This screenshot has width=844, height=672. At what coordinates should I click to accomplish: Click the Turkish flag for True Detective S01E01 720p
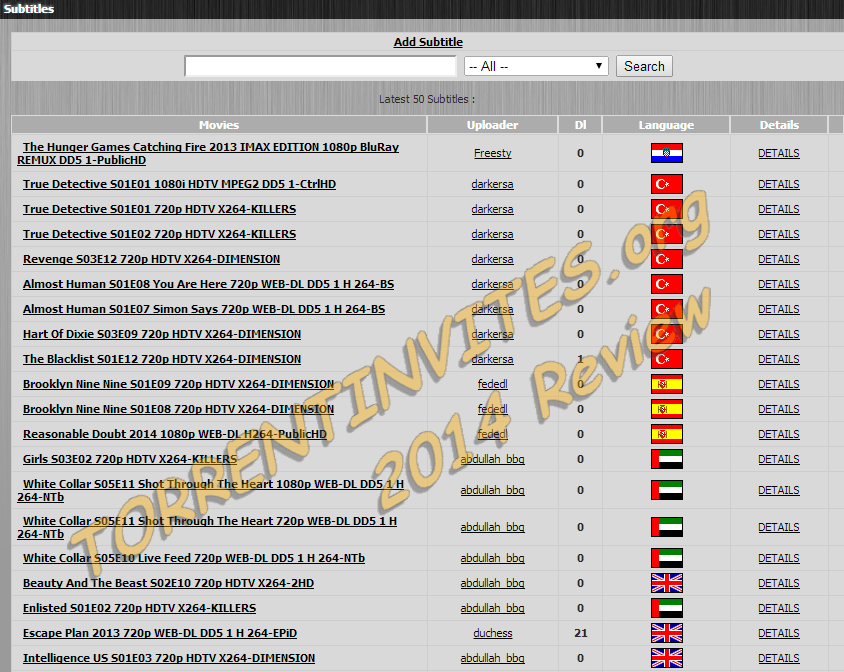(666, 209)
